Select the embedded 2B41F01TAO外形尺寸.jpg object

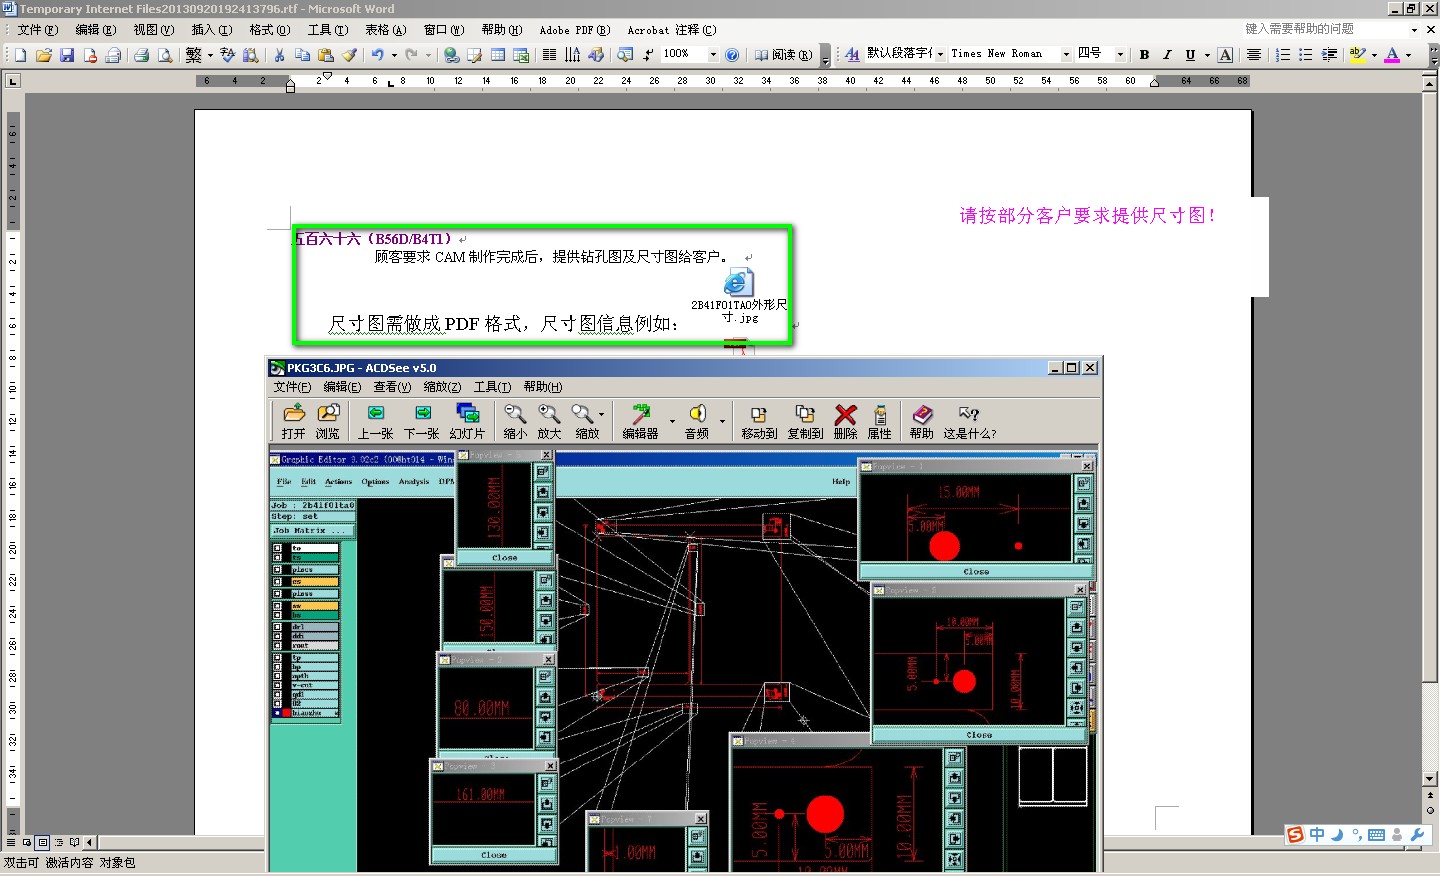coord(739,296)
